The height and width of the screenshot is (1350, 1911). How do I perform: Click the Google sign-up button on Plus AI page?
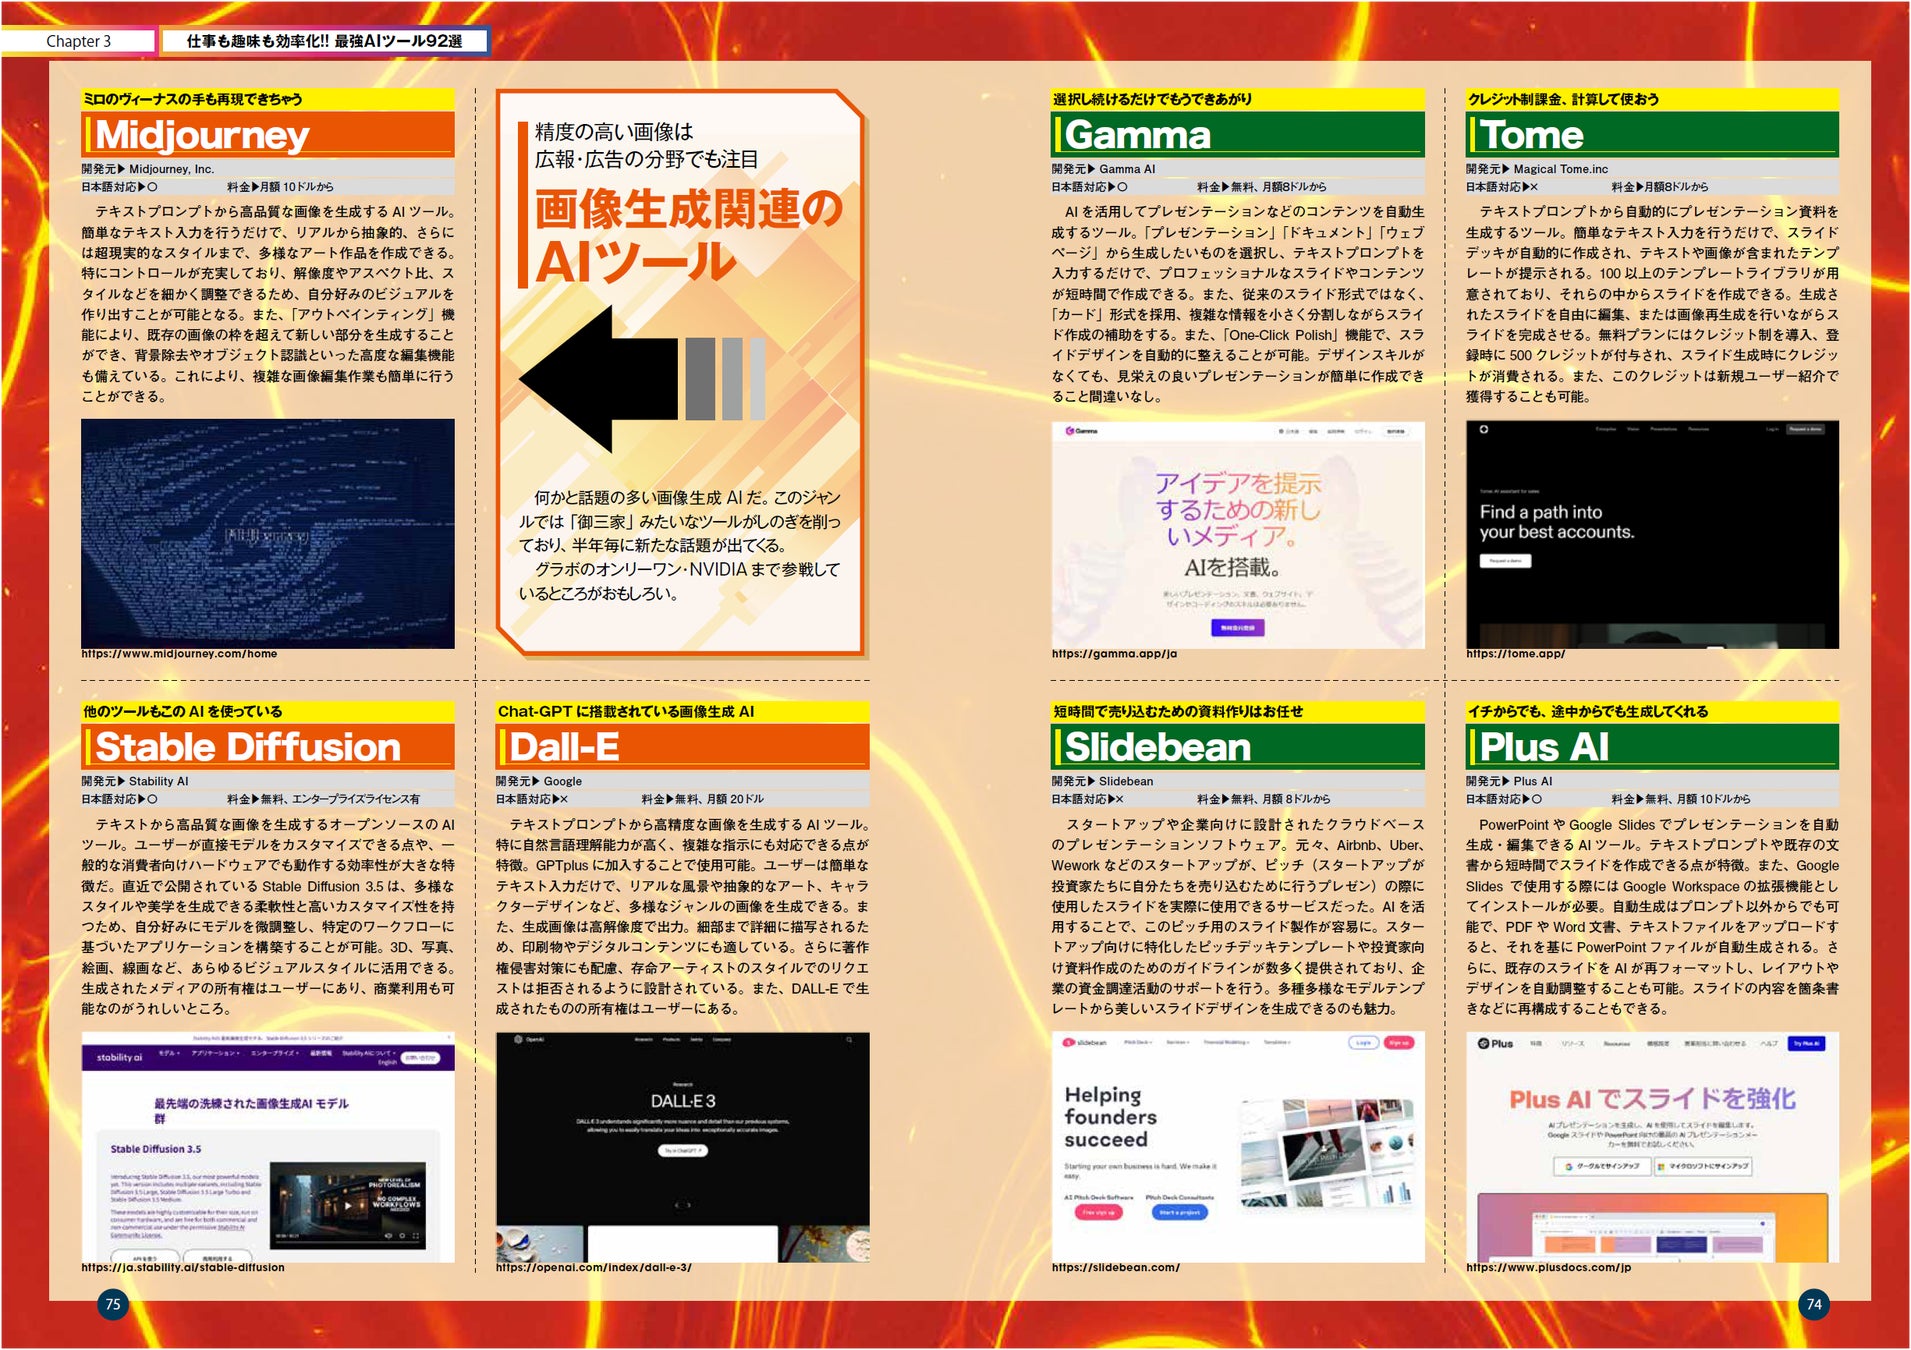coord(1601,1166)
